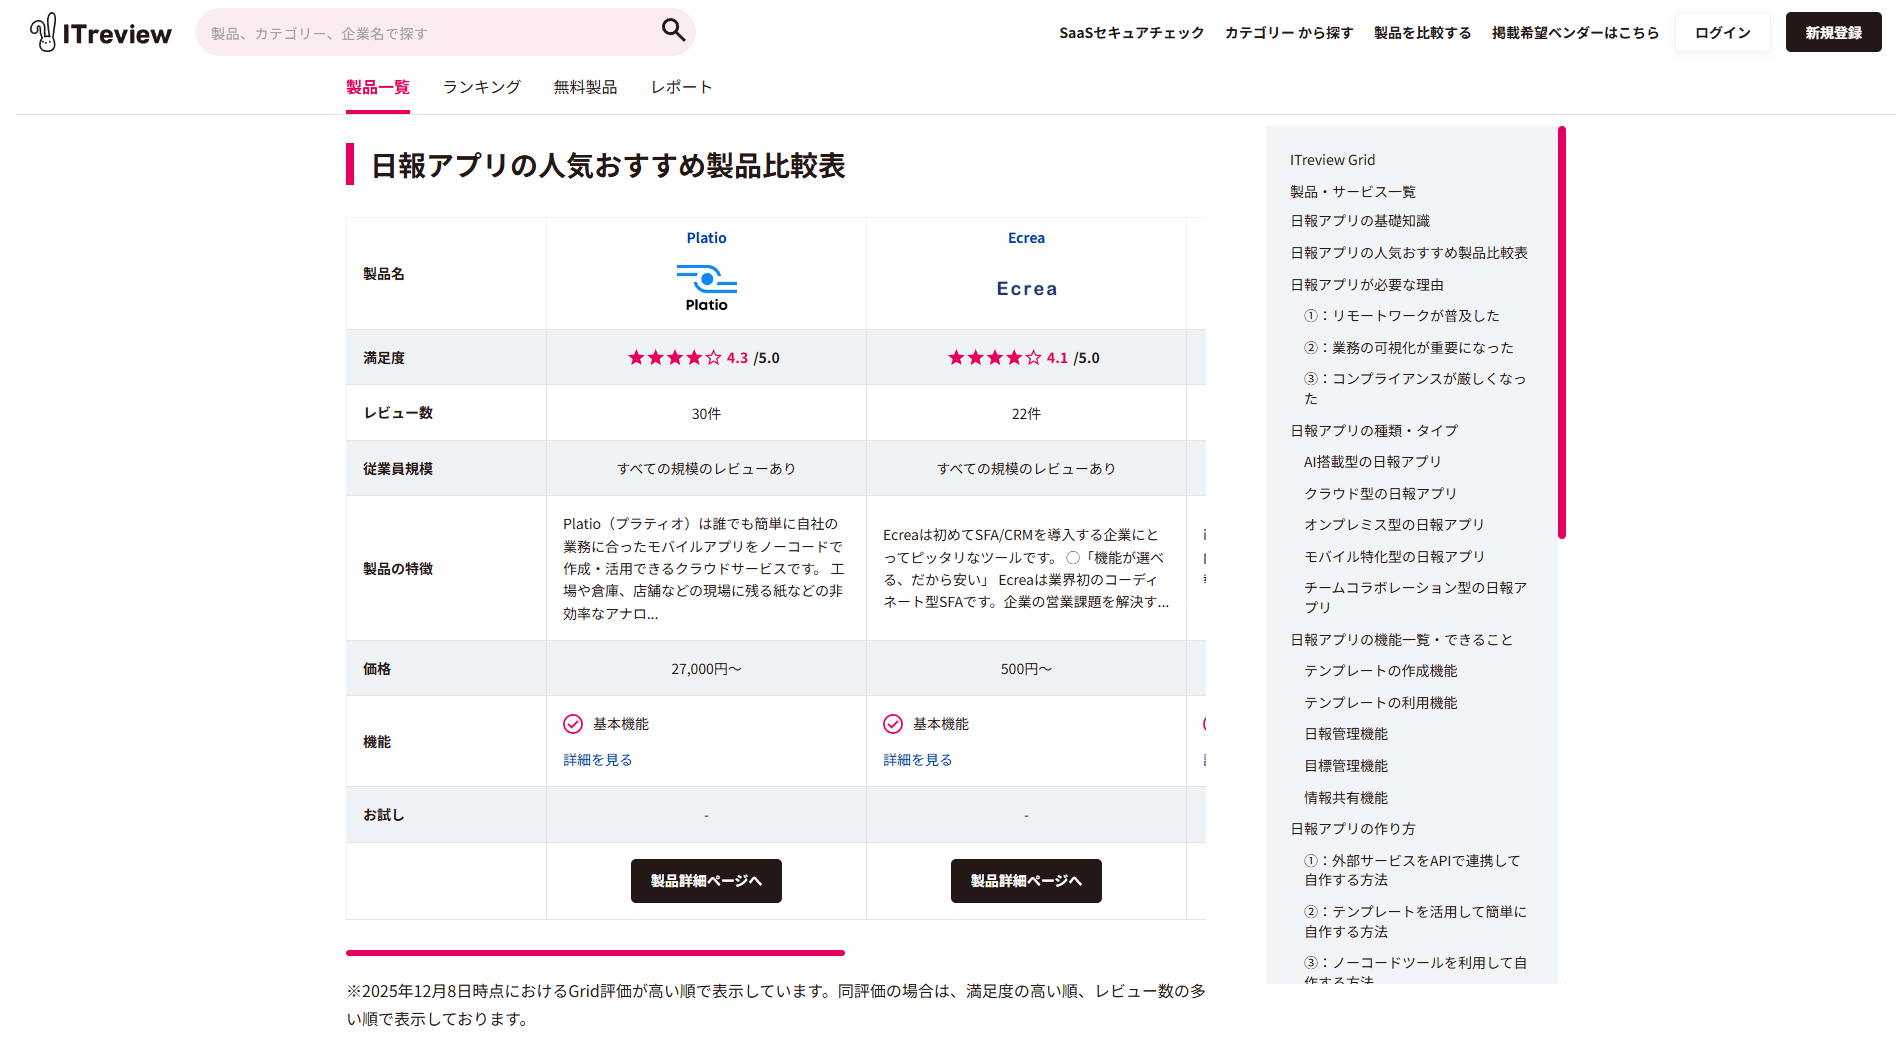
Task: Go to ①：リモートワークが普及した
Action: pyautogui.click(x=1402, y=316)
